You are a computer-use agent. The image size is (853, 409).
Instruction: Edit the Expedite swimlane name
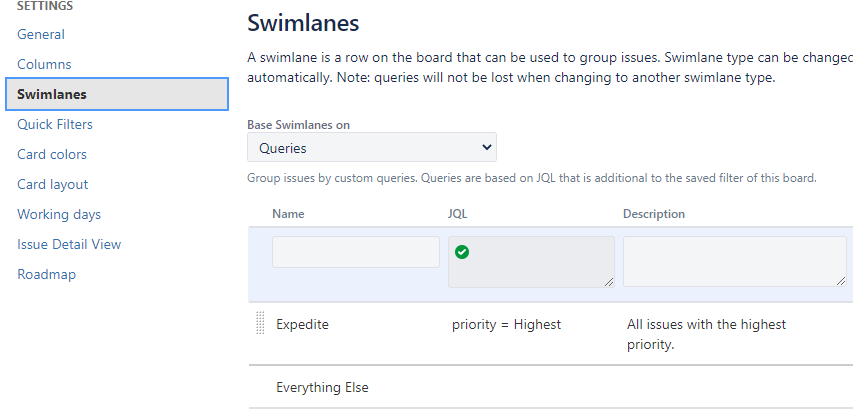click(302, 325)
